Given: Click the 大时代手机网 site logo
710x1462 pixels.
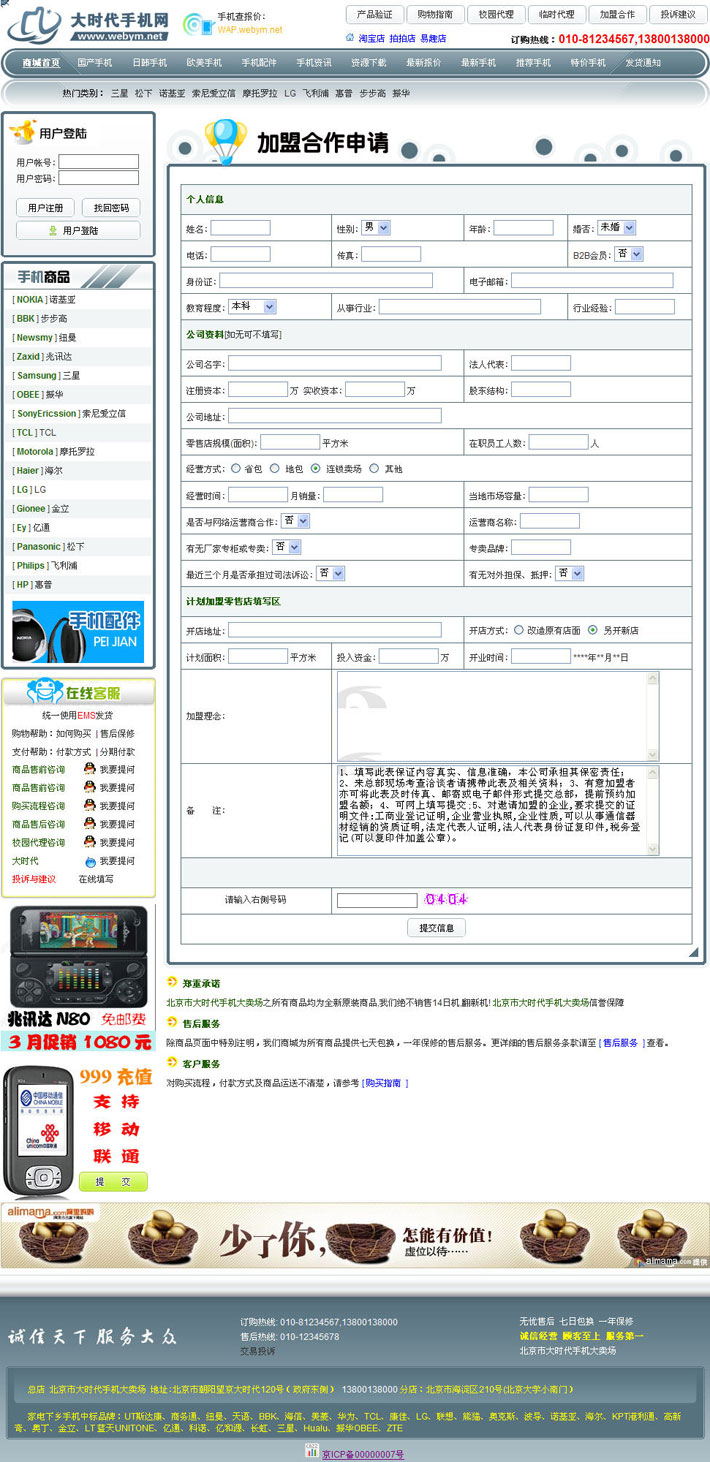Looking at the screenshot, I should point(88,25).
